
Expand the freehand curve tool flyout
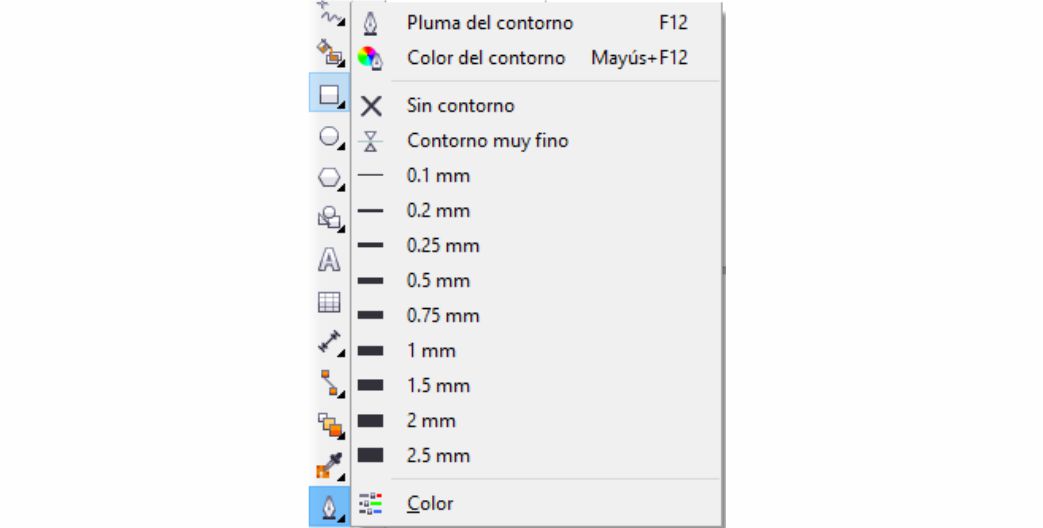point(329,15)
